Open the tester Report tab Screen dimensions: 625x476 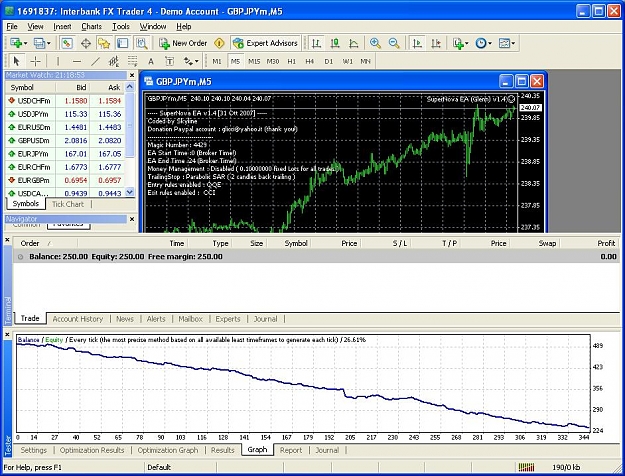click(291, 450)
